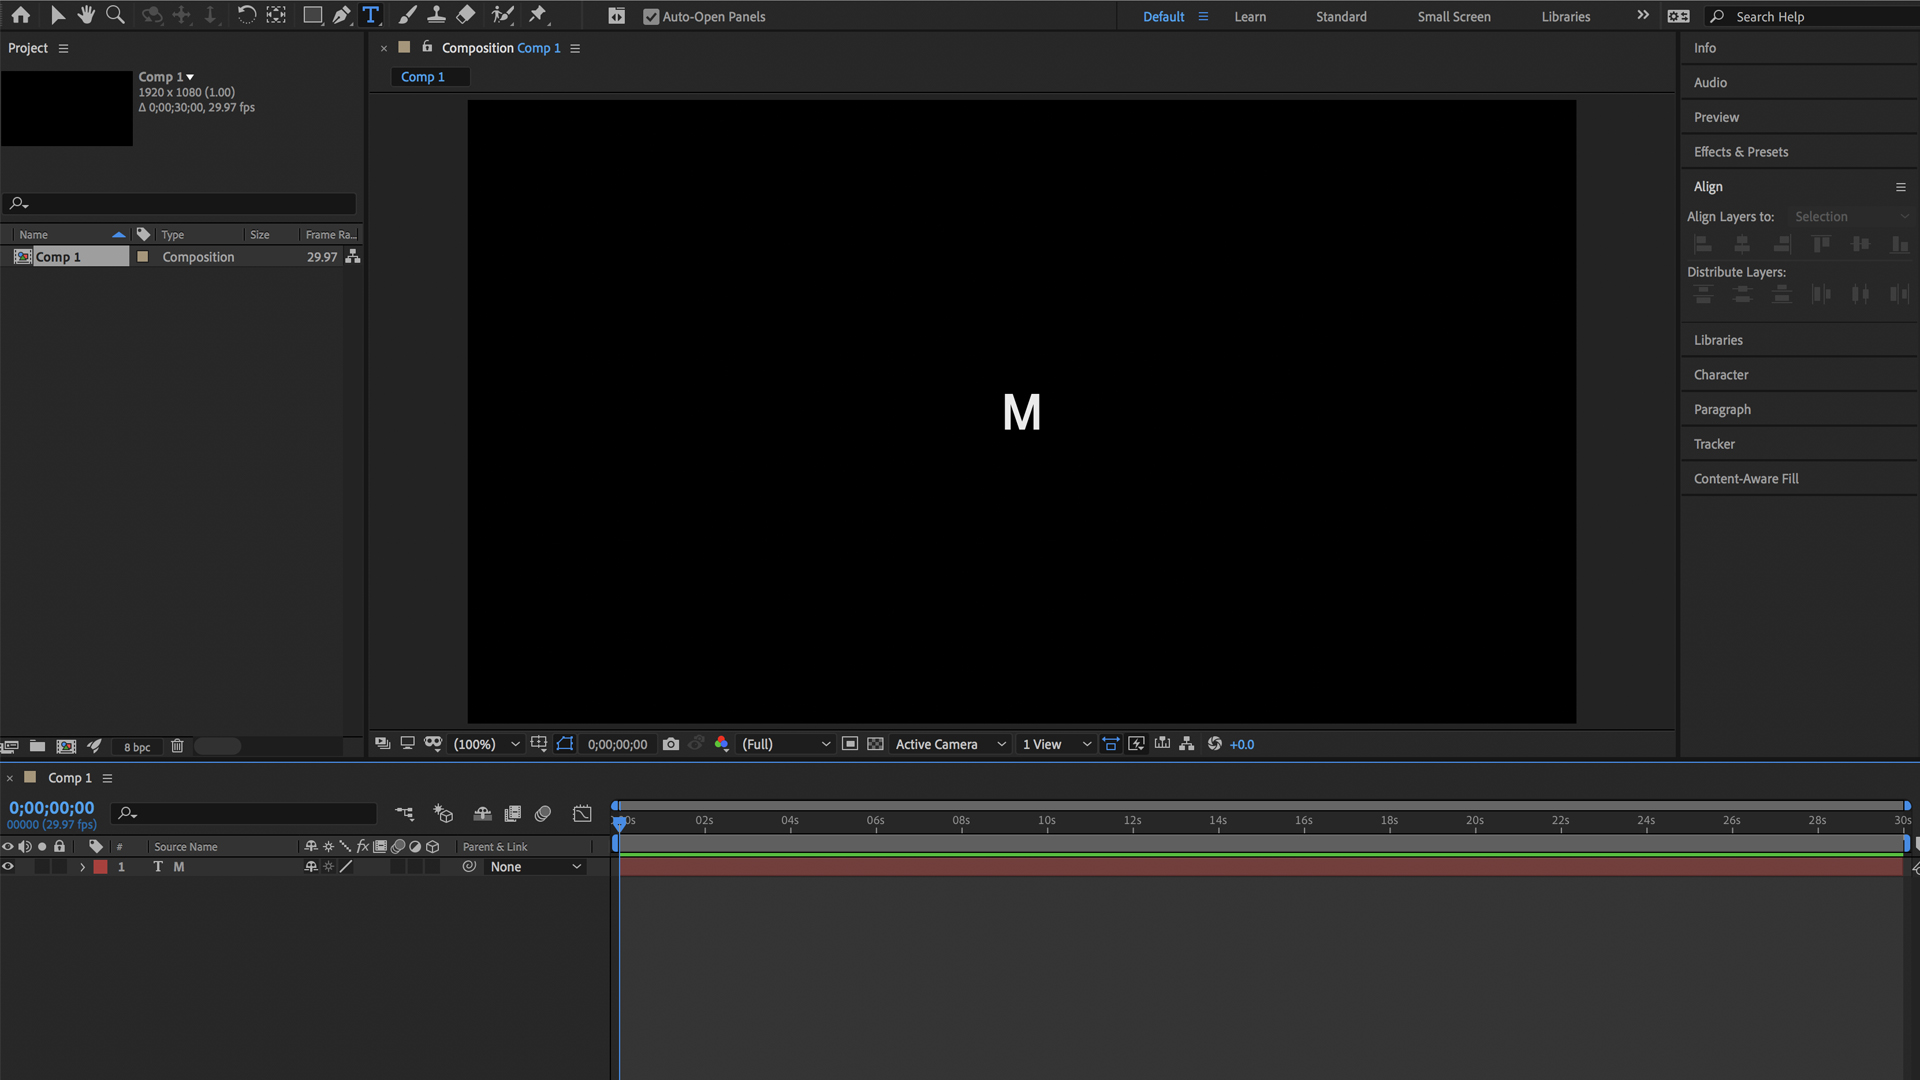Select the Eraser tool
The width and height of the screenshot is (1920, 1080).
pos(465,15)
